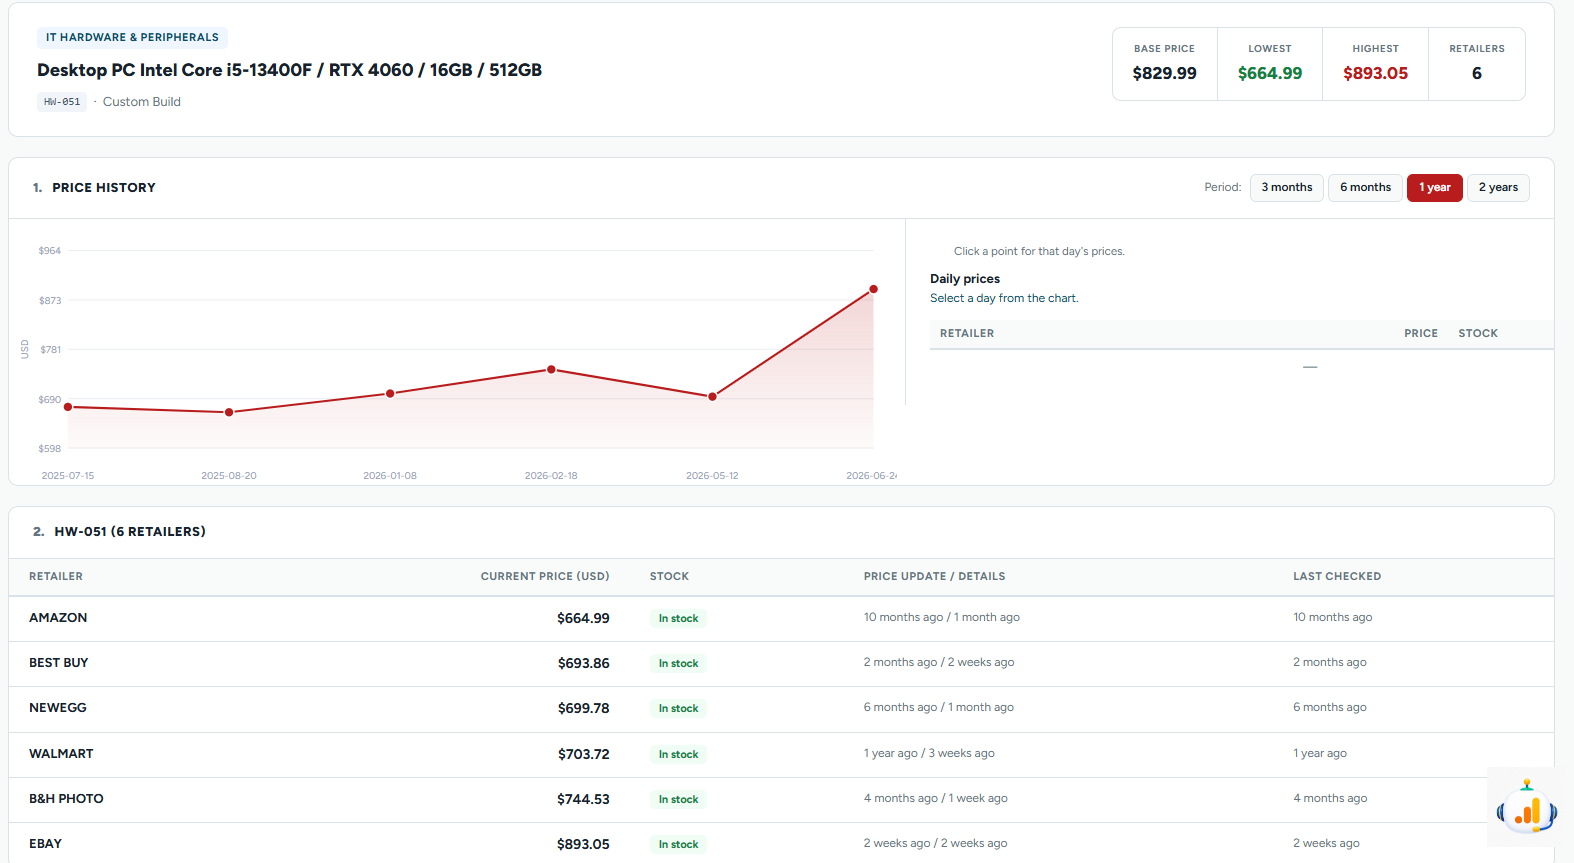Open the B&H Photo retailer row
Screen dimensions: 1574x863
[x=781, y=800]
